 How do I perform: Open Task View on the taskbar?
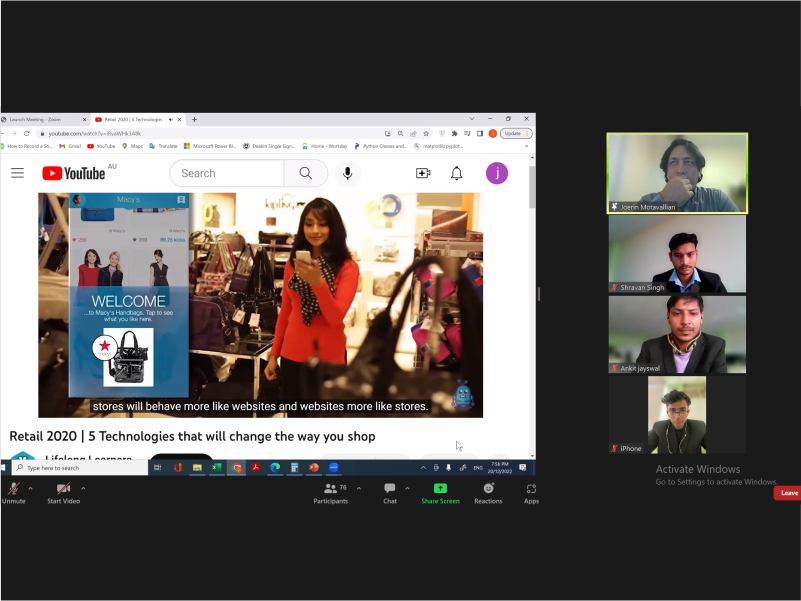pos(157,468)
